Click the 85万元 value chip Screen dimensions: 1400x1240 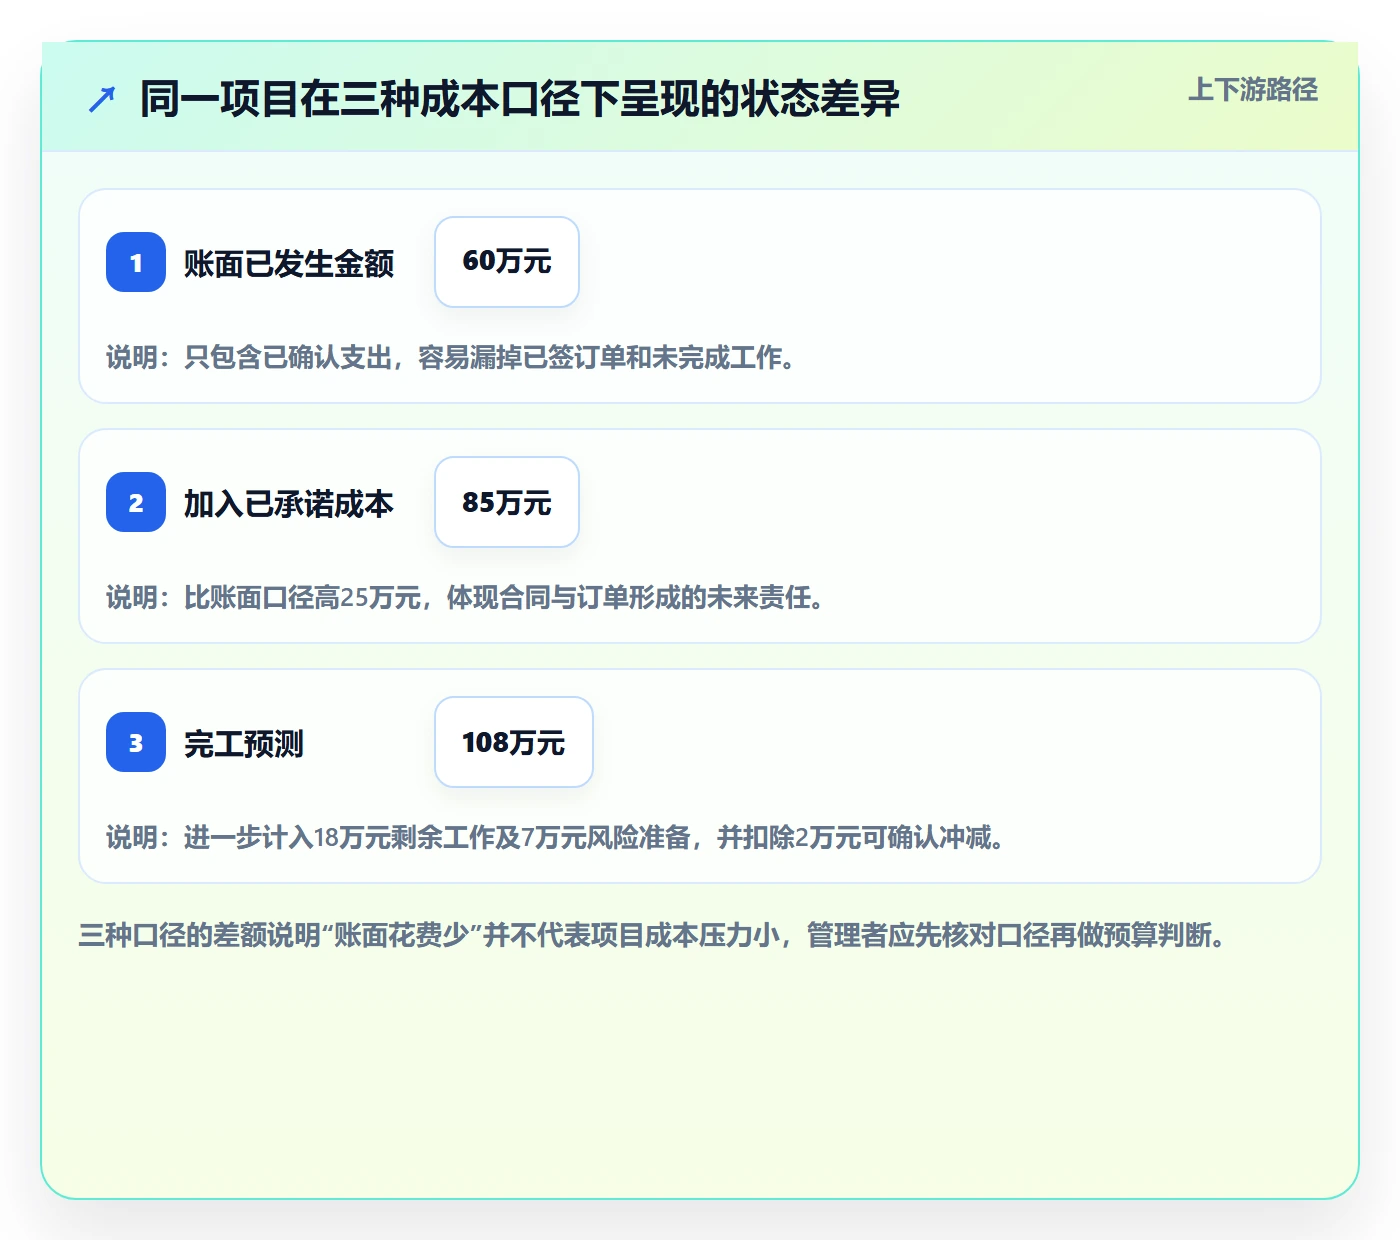(x=507, y=502)
